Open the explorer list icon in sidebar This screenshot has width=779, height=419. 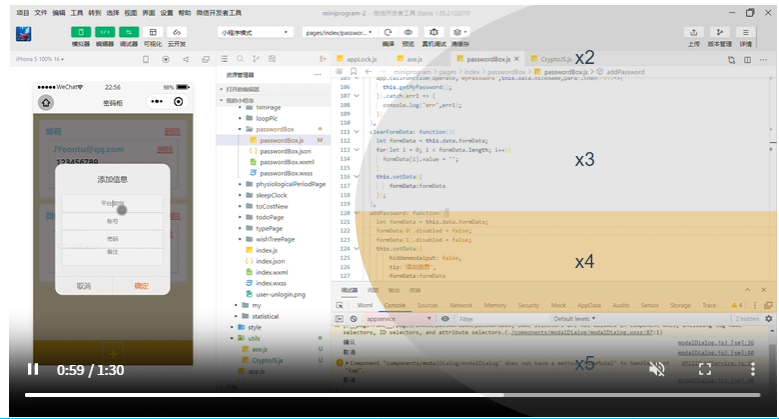tap(224, 59)
